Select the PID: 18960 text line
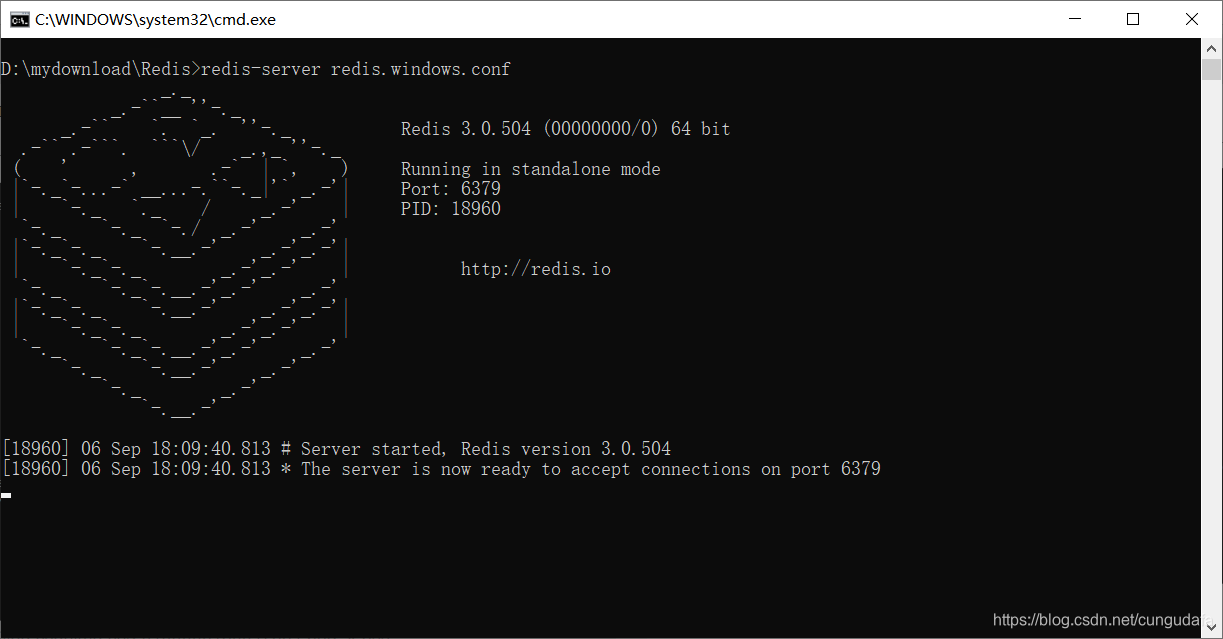1223x639 pixels. [449, 208]
